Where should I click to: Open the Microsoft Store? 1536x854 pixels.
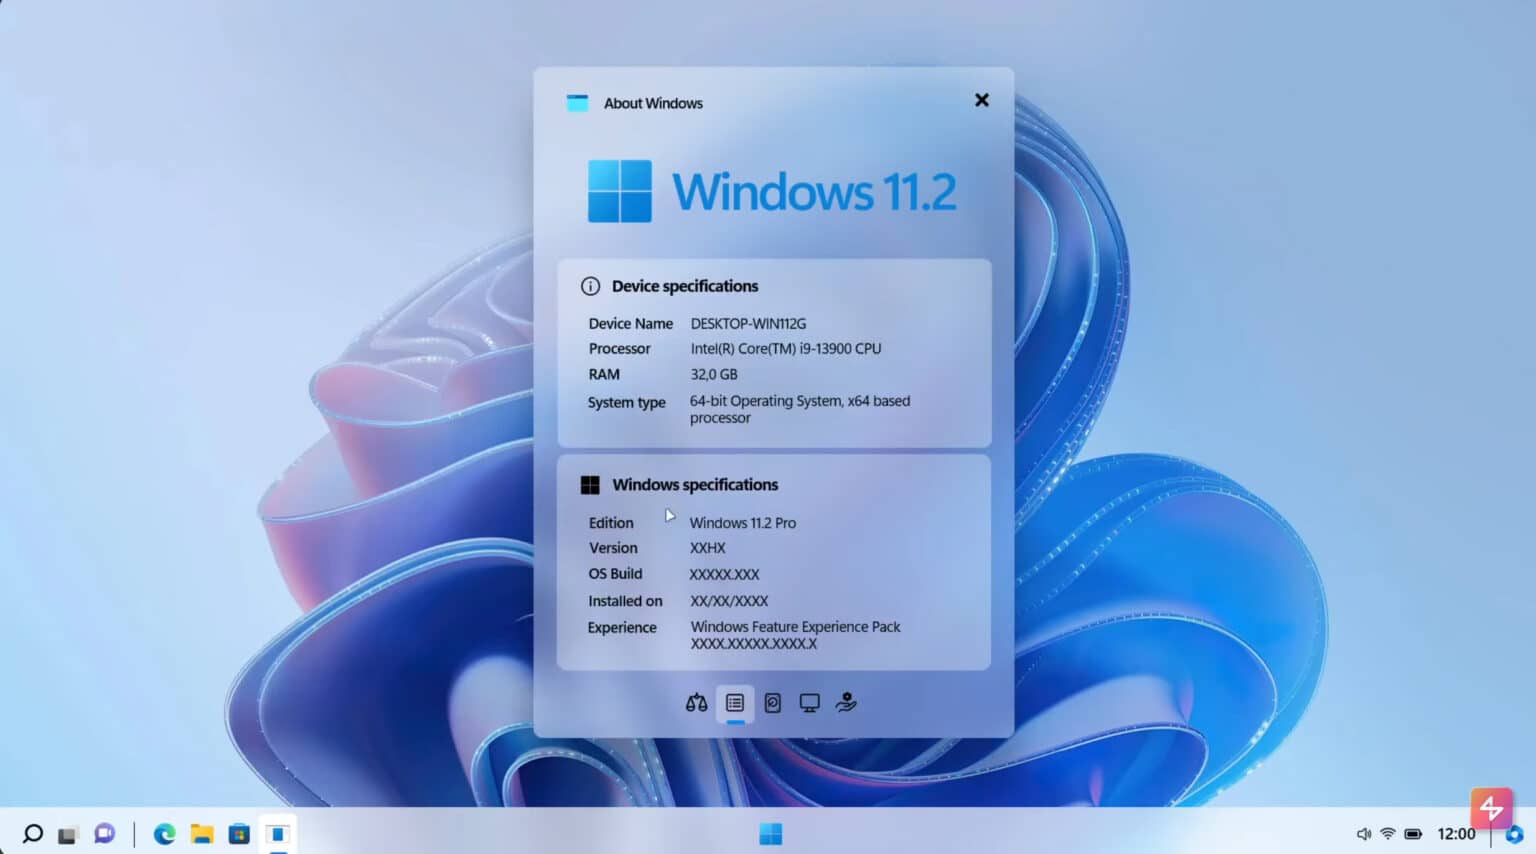pos(238,833)
